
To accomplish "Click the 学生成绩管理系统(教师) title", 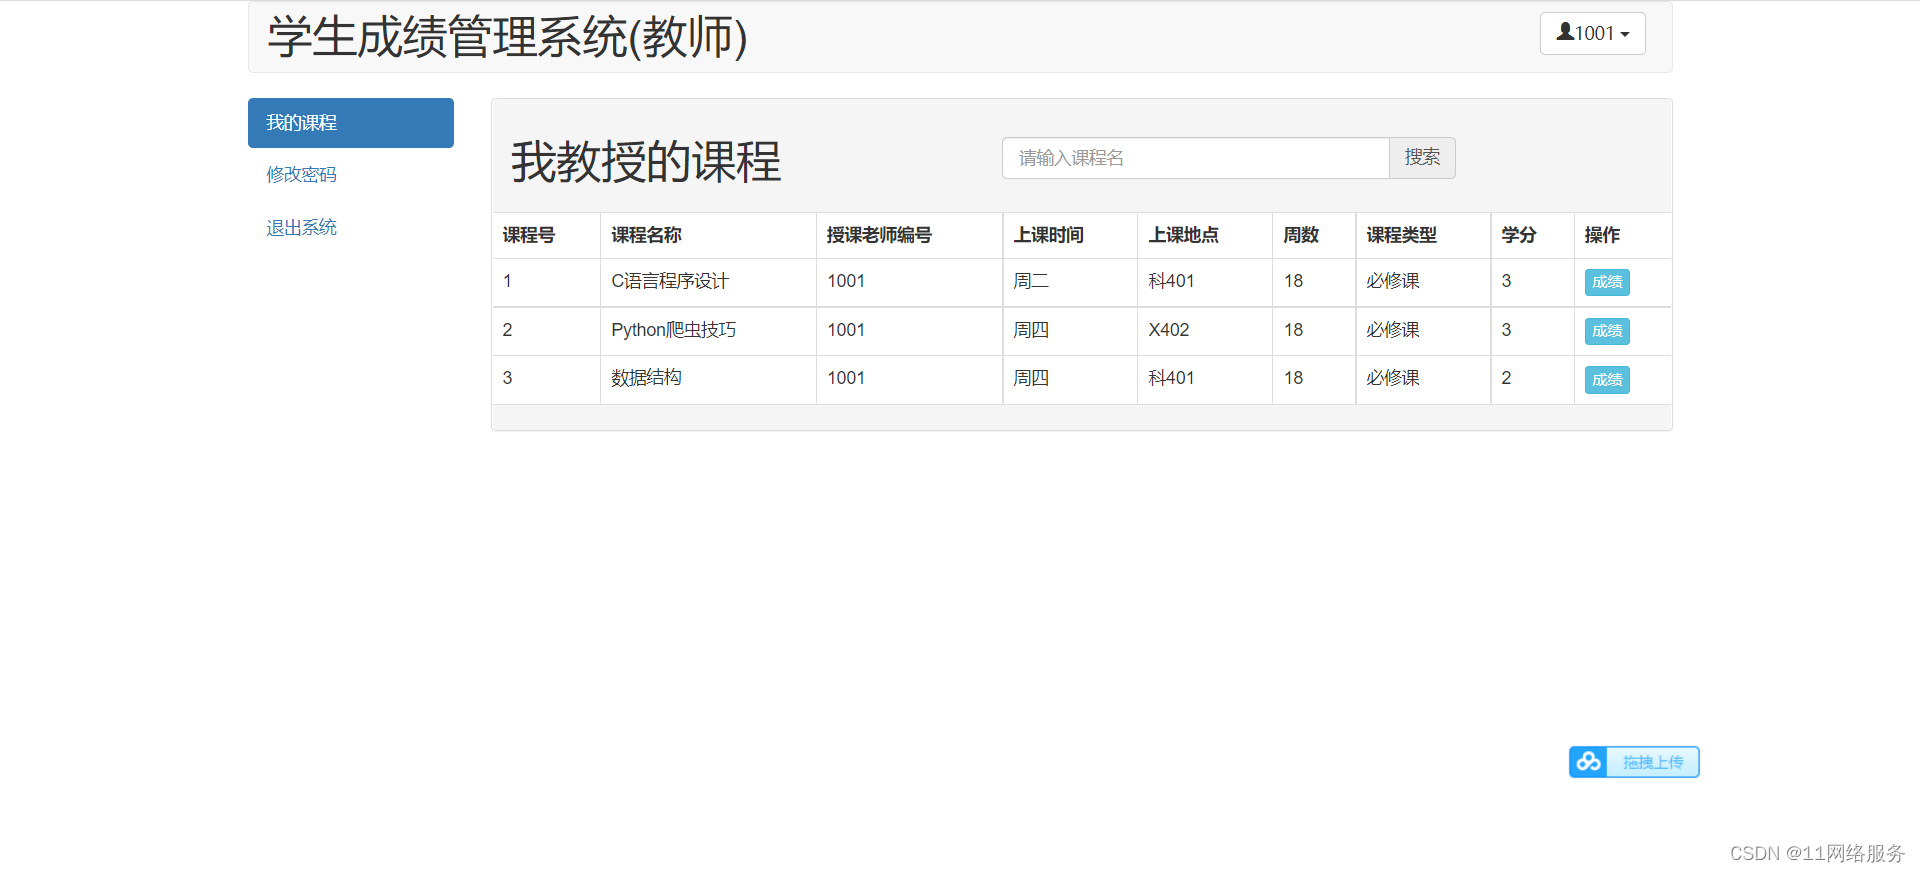I will coord(507,37).
